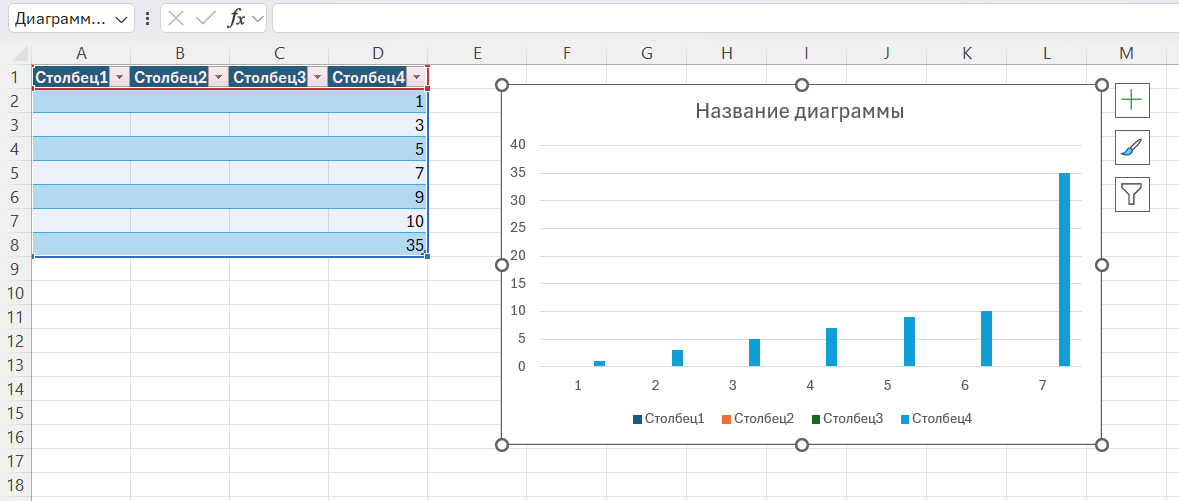This screenshot has height=501, width=1179.
Task: Select column header A
Action: [x=81, y=53]
